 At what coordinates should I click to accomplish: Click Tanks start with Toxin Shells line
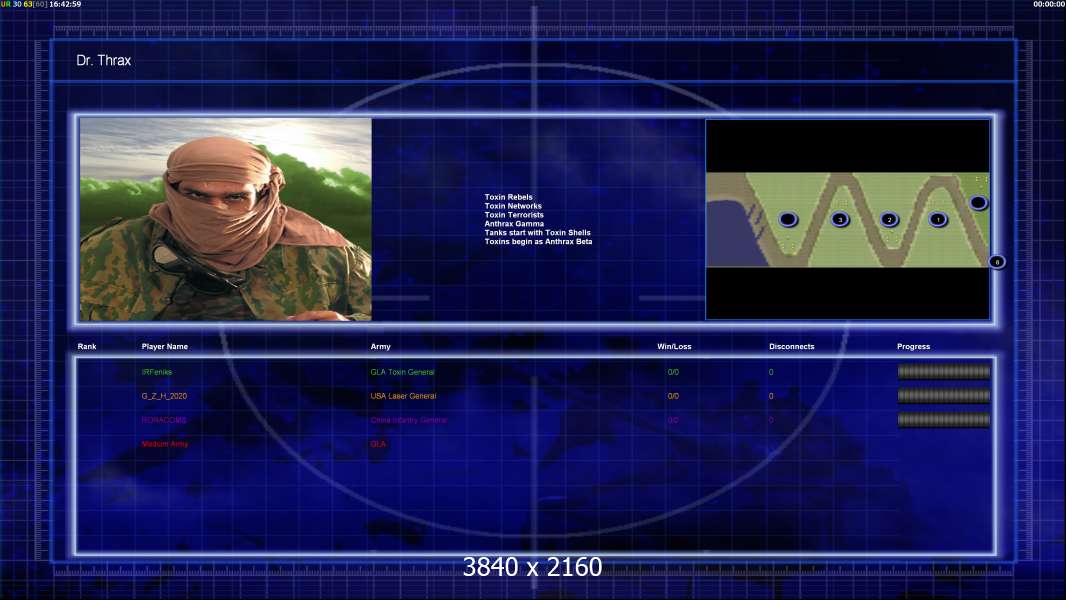(x=538, y=232)
